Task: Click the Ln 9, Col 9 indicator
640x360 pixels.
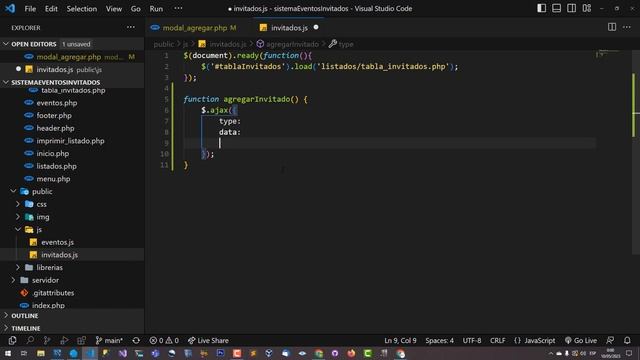Action: (x=400, y=340)
